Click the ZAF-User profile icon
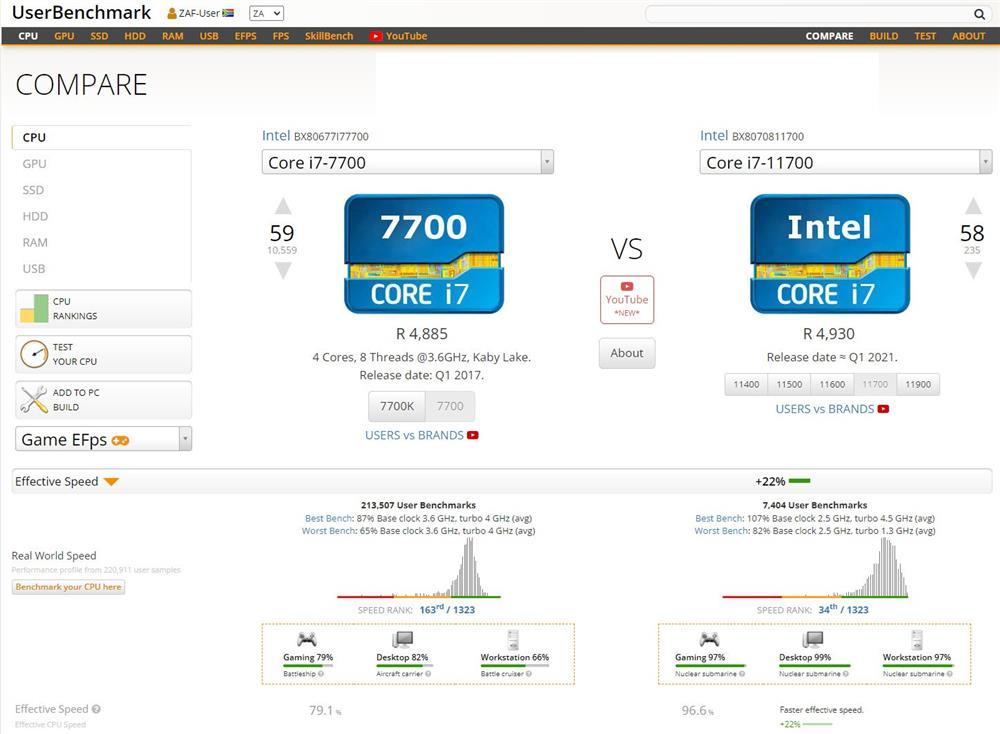The image size is (1000, 734). (x=172, y=13)
